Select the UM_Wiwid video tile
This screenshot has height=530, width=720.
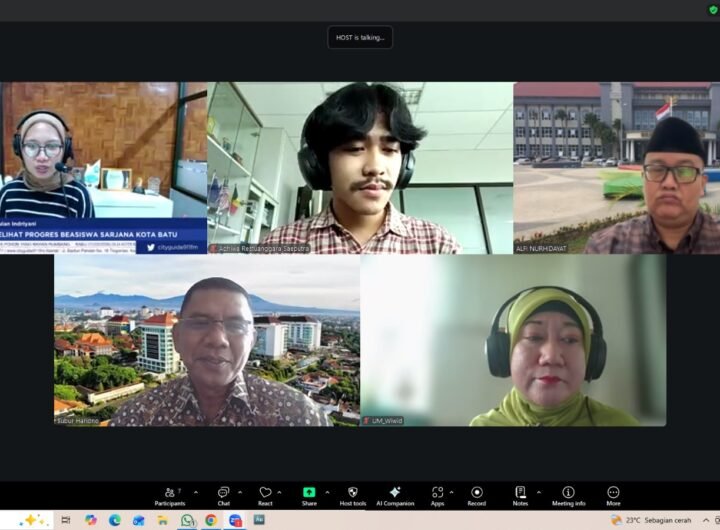coord(513,340)
